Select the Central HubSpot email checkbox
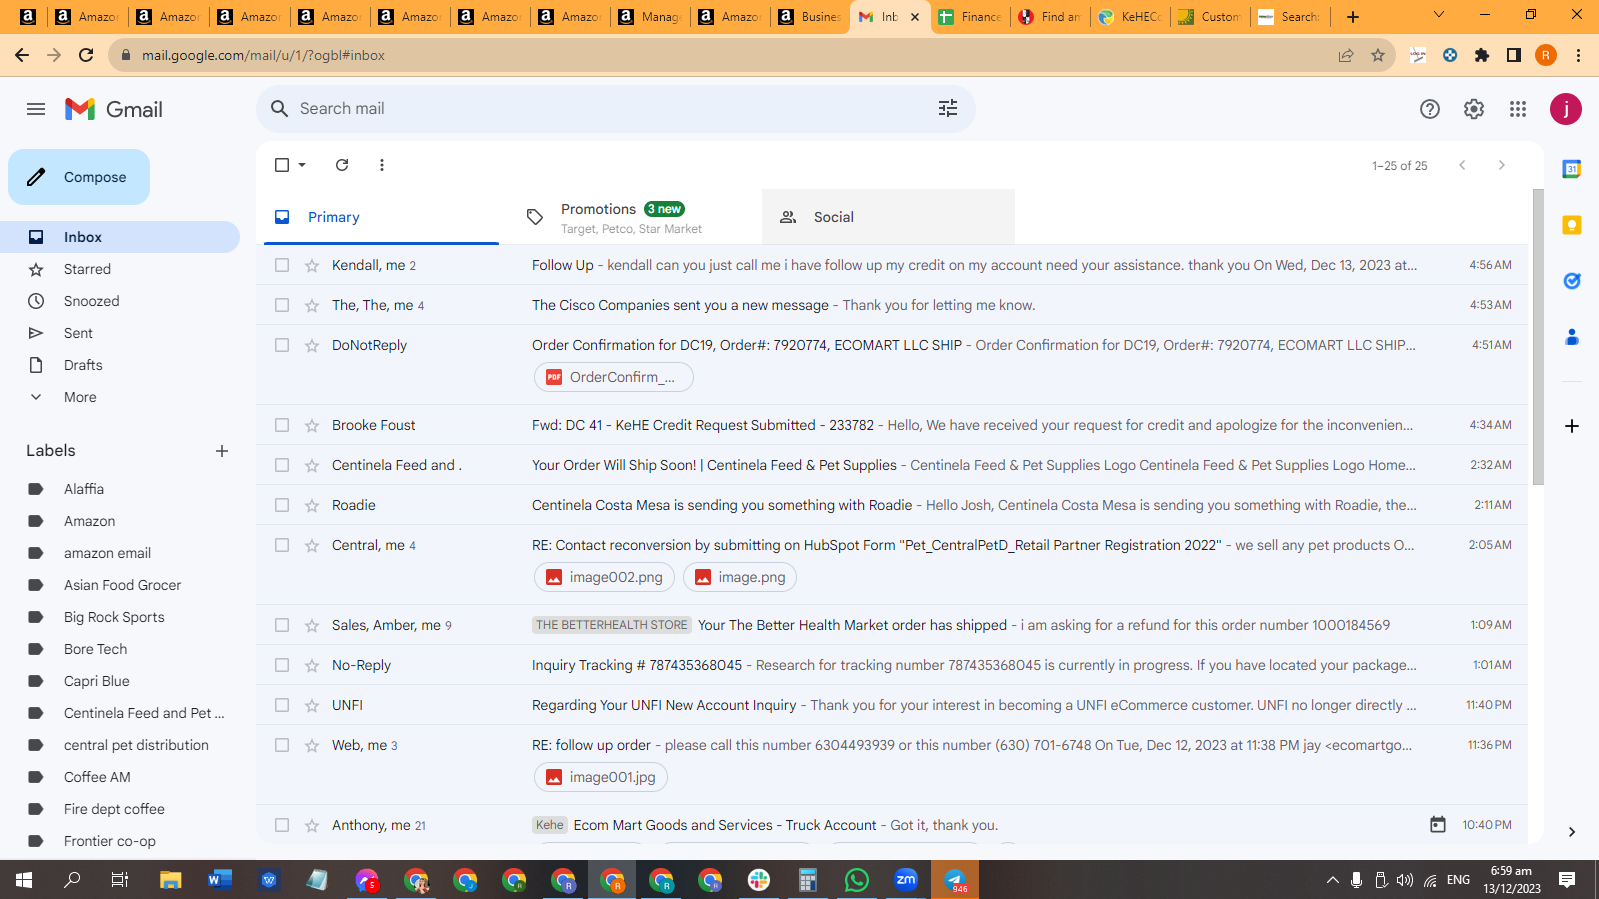 pos(282,545)
